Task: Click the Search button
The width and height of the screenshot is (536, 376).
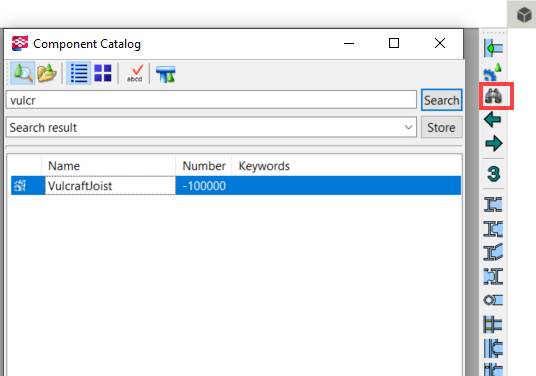Action: pos(442,100)
